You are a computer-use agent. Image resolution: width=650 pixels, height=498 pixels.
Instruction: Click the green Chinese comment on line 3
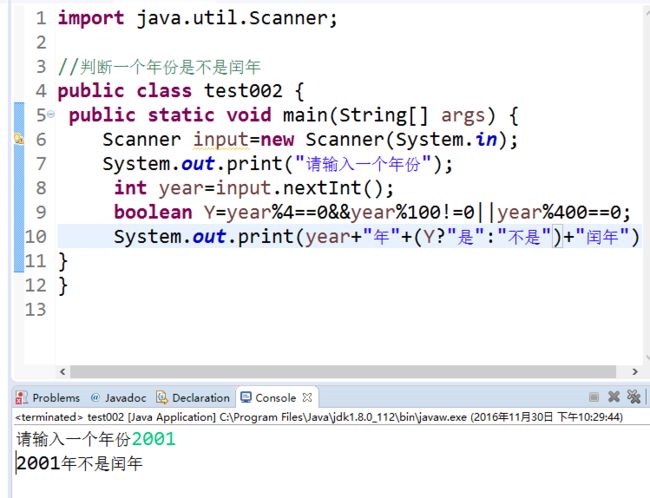point(159,67)
